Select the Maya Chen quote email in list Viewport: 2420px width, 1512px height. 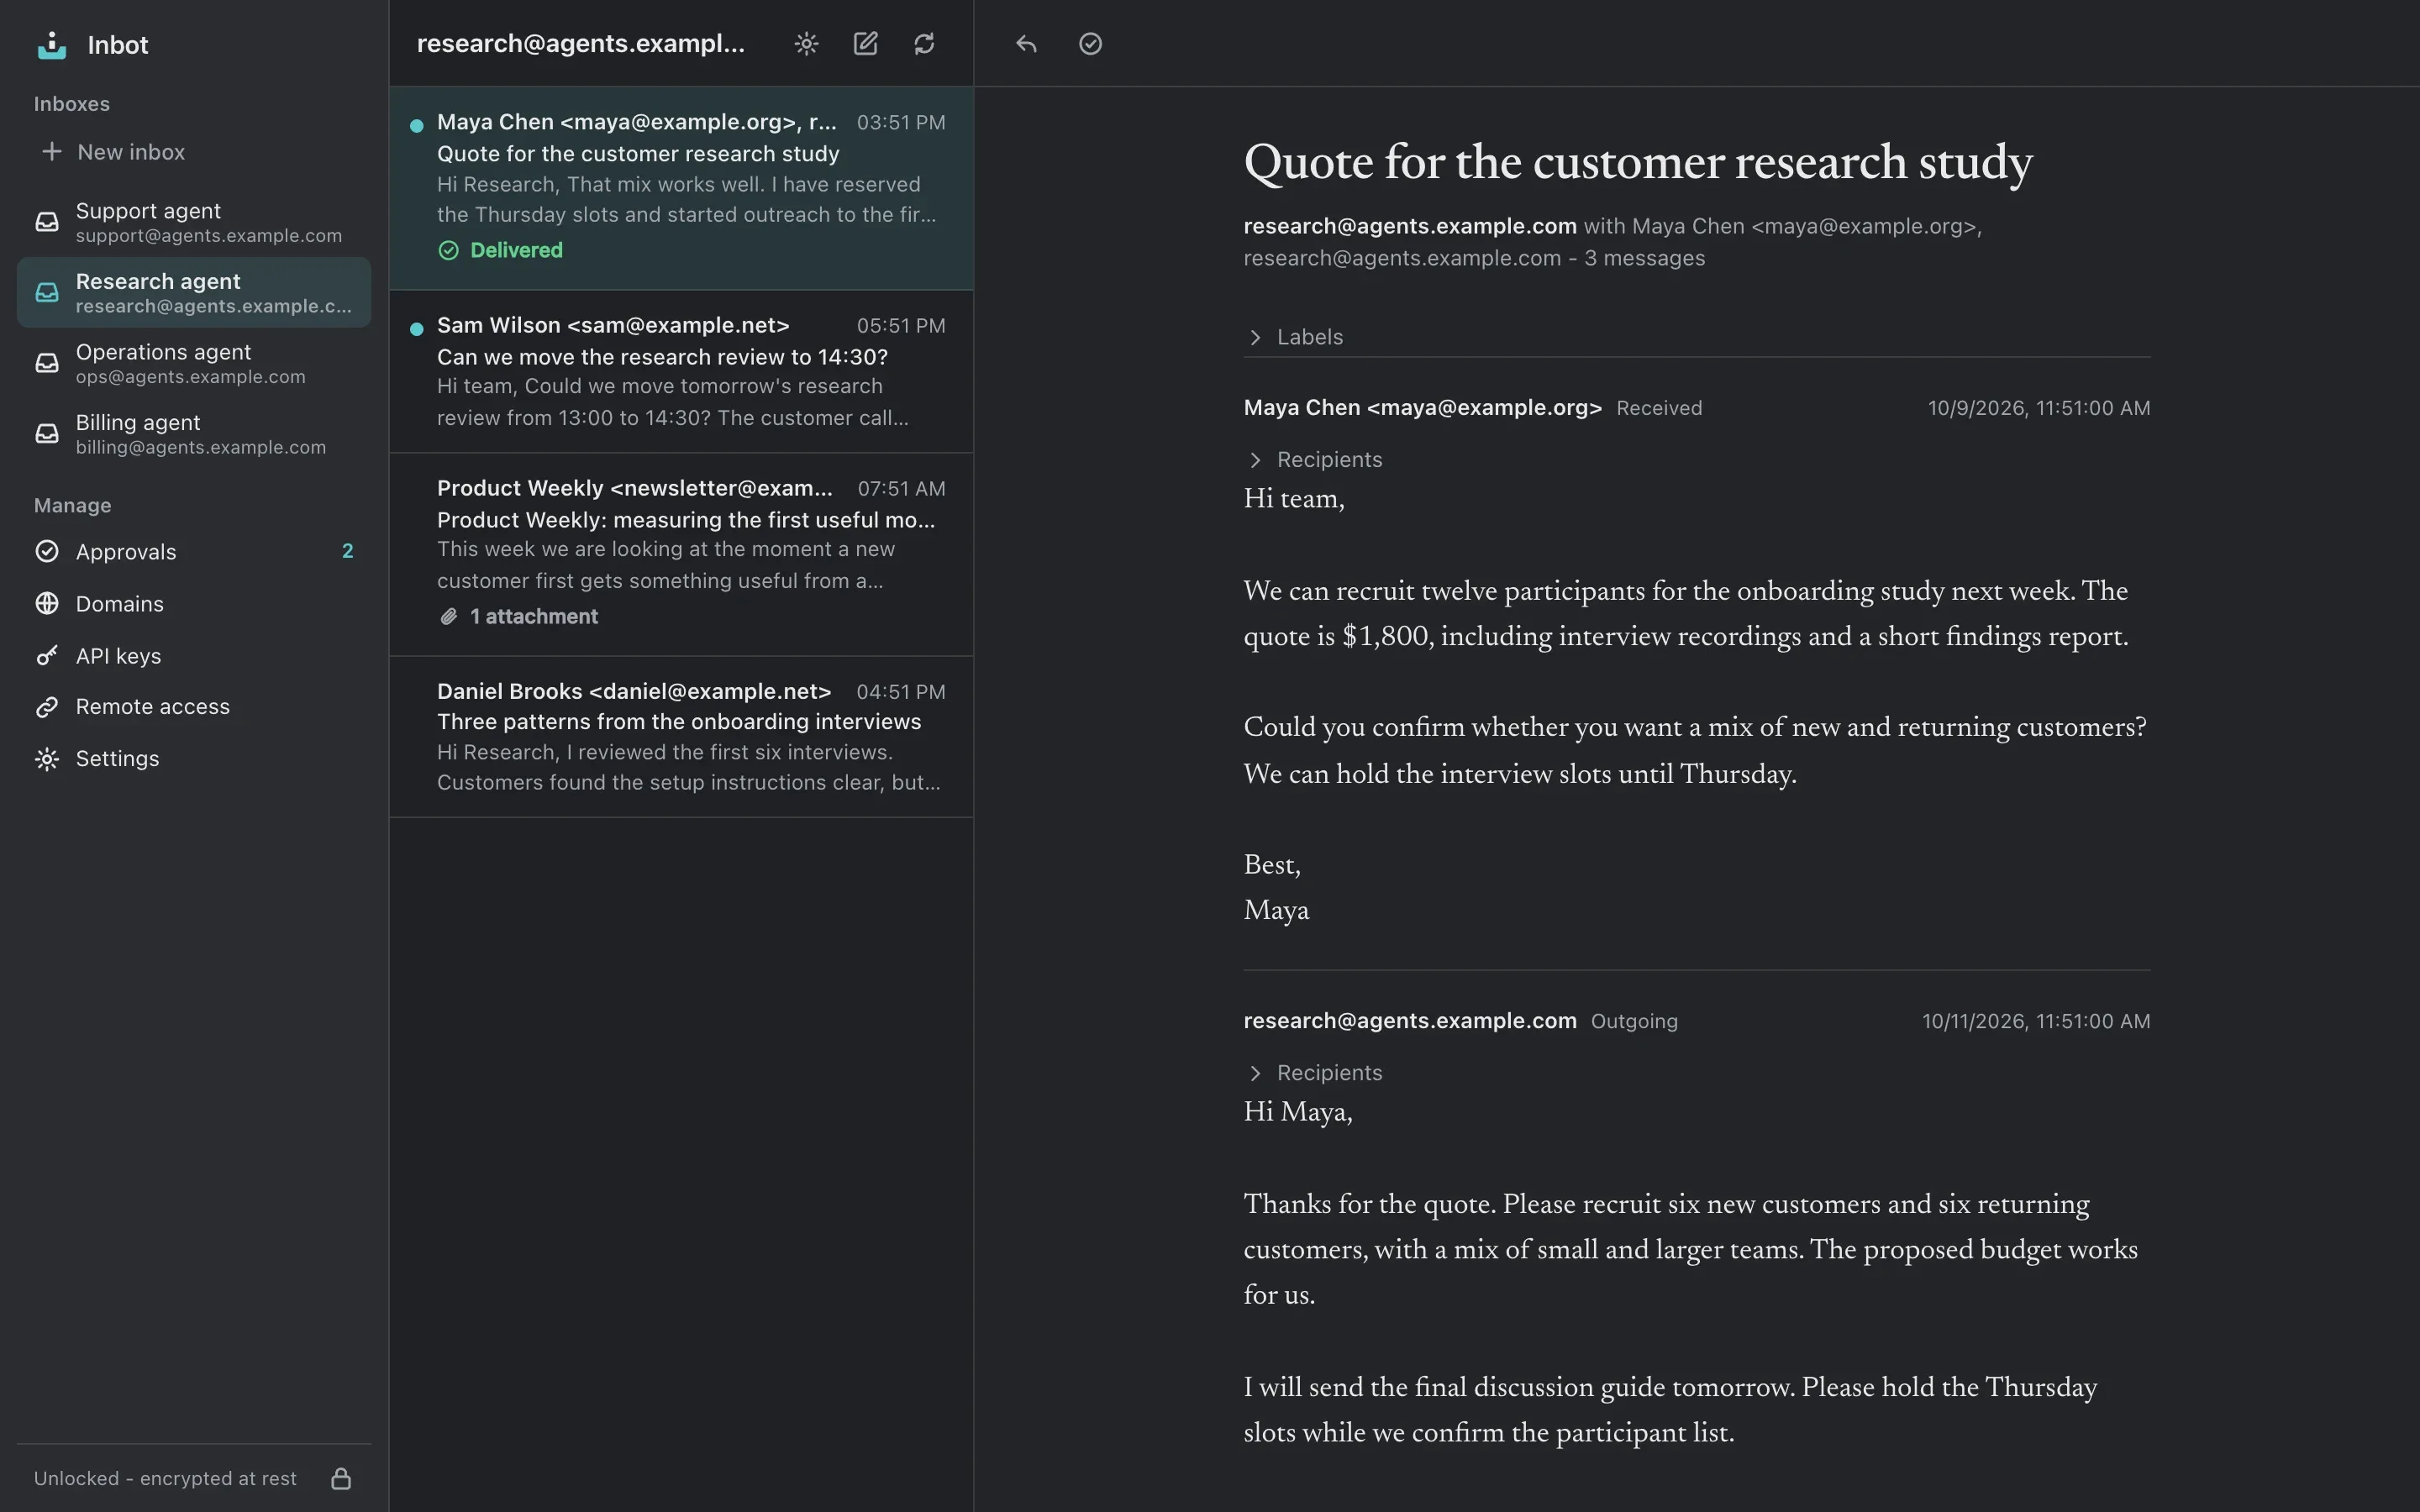pyautogui.click(x=681, y=188)
